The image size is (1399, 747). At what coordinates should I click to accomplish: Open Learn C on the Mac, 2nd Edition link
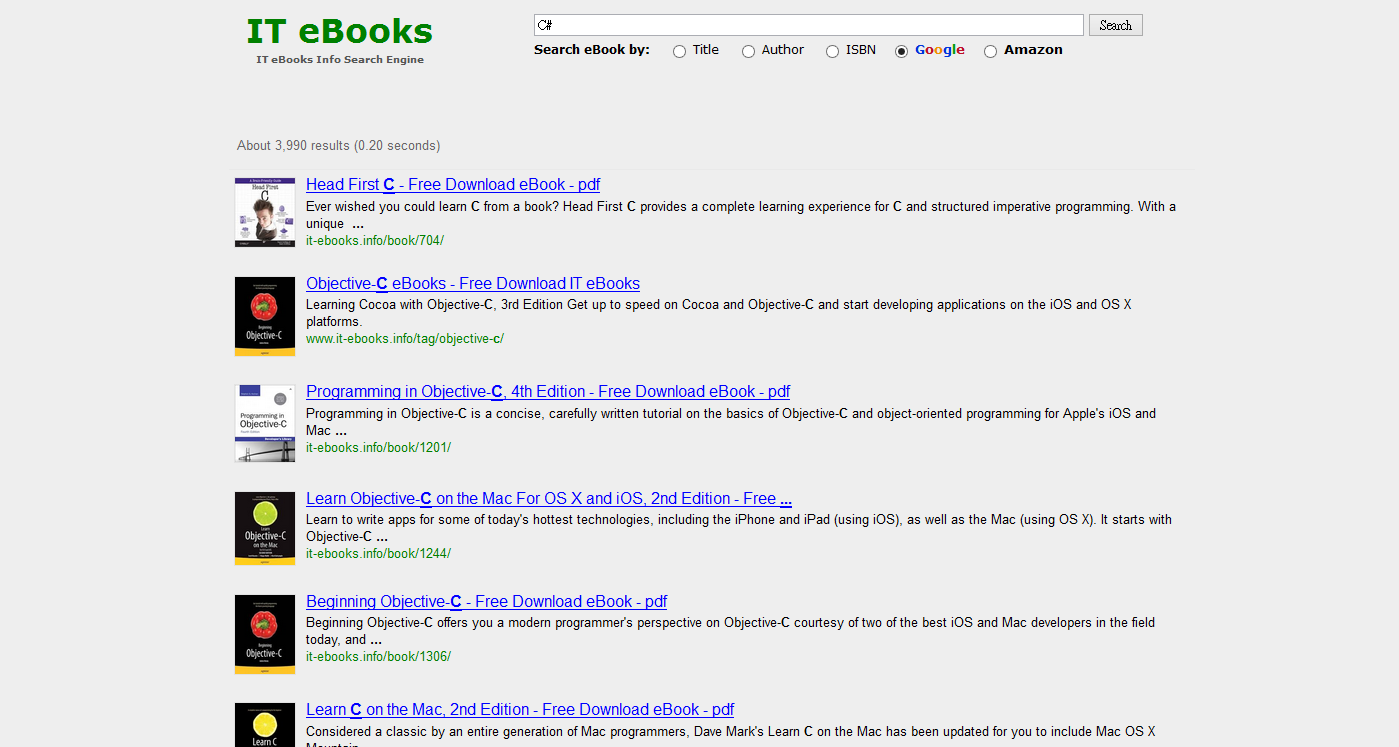(x=520, y=709)
